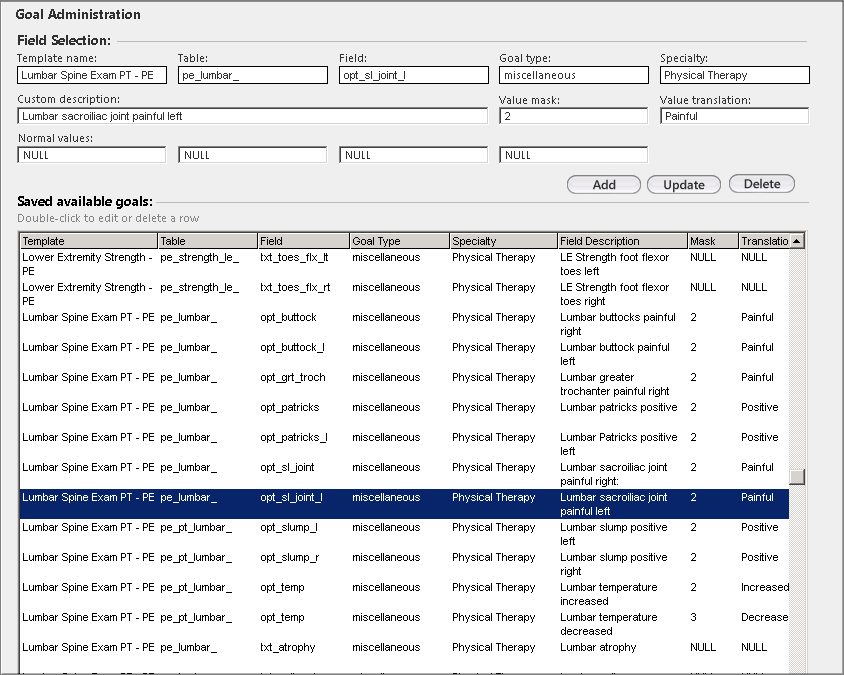
Task: Click the Value translation field
Action: [x=735, y=116]
